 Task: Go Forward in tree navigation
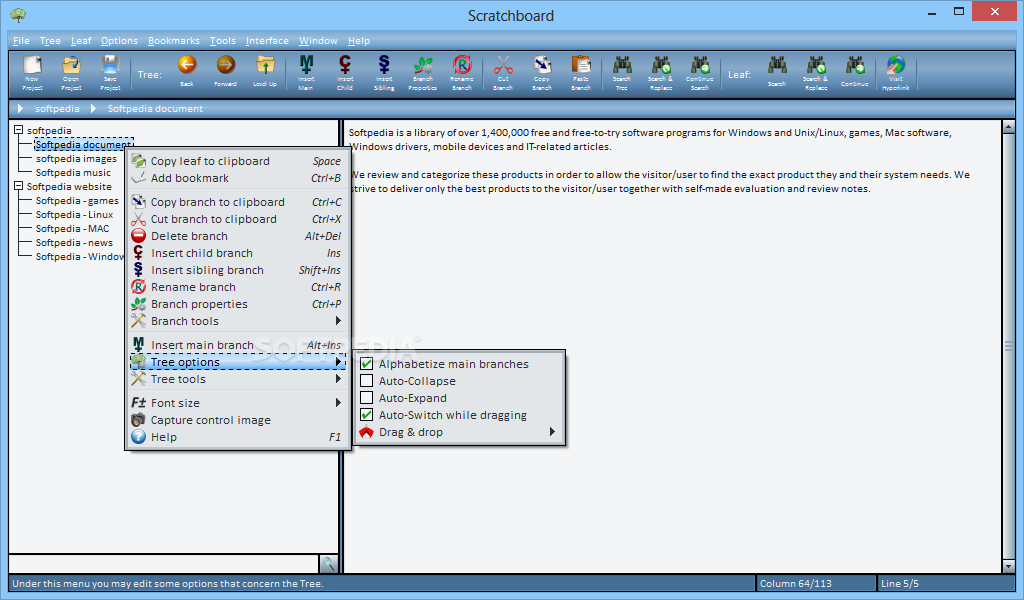[x=225, y=71]
